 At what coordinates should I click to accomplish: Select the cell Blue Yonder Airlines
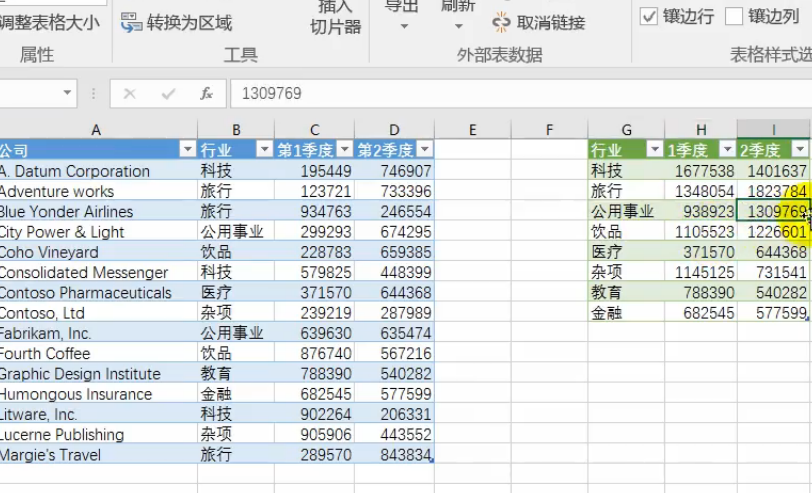pyautogui.click(x=98, y=211)
